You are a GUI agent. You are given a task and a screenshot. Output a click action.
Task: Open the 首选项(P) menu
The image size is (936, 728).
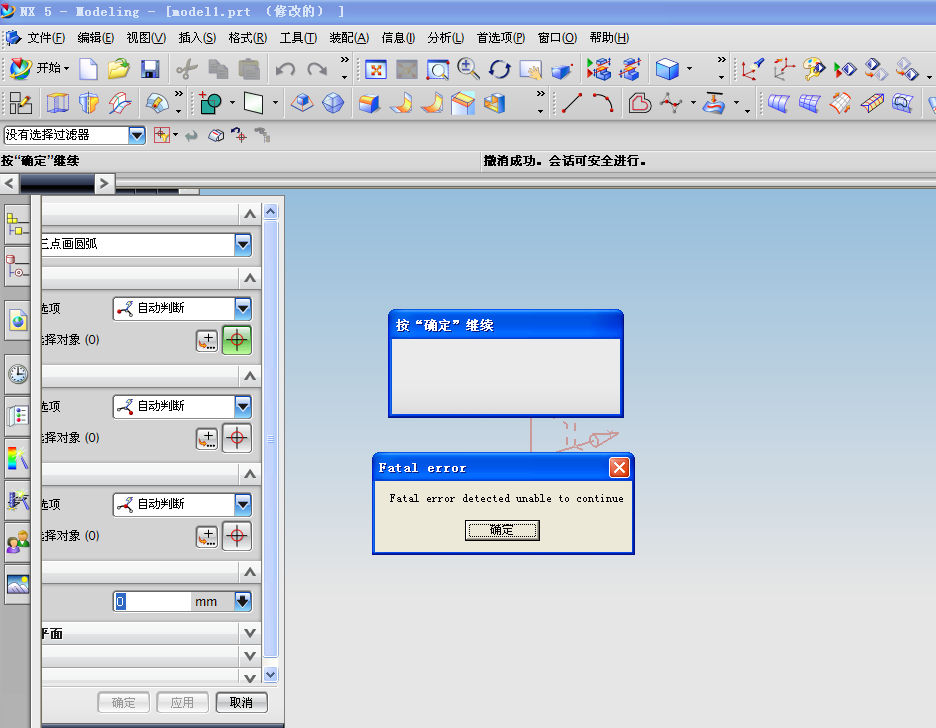point(501,38)
